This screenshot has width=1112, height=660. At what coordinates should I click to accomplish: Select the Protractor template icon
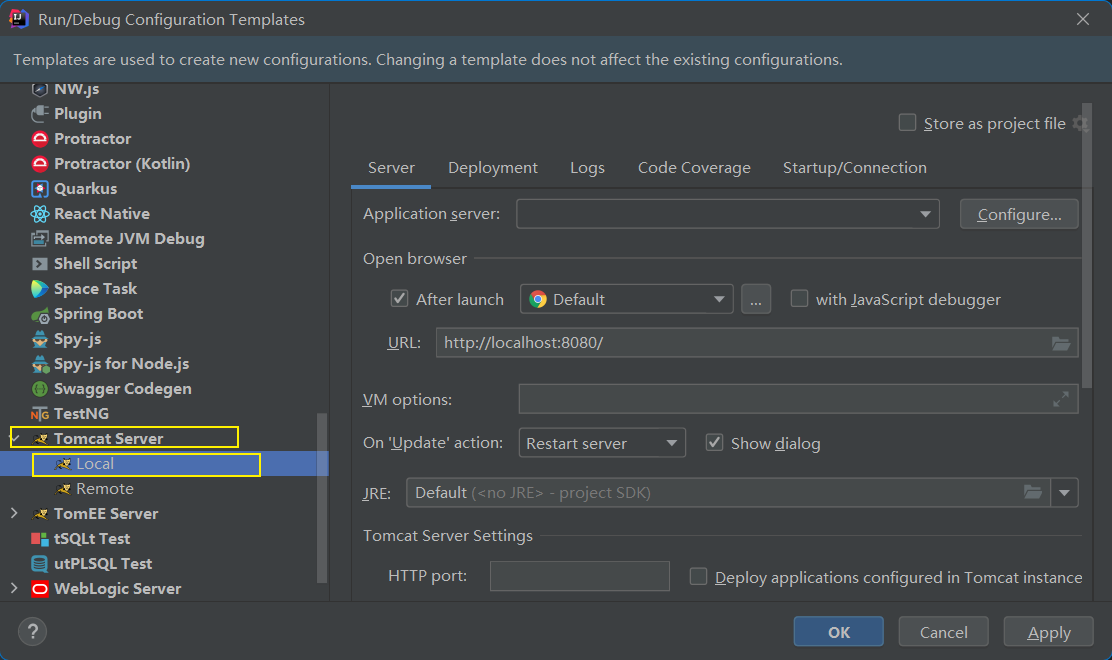[x=40, y=138]
